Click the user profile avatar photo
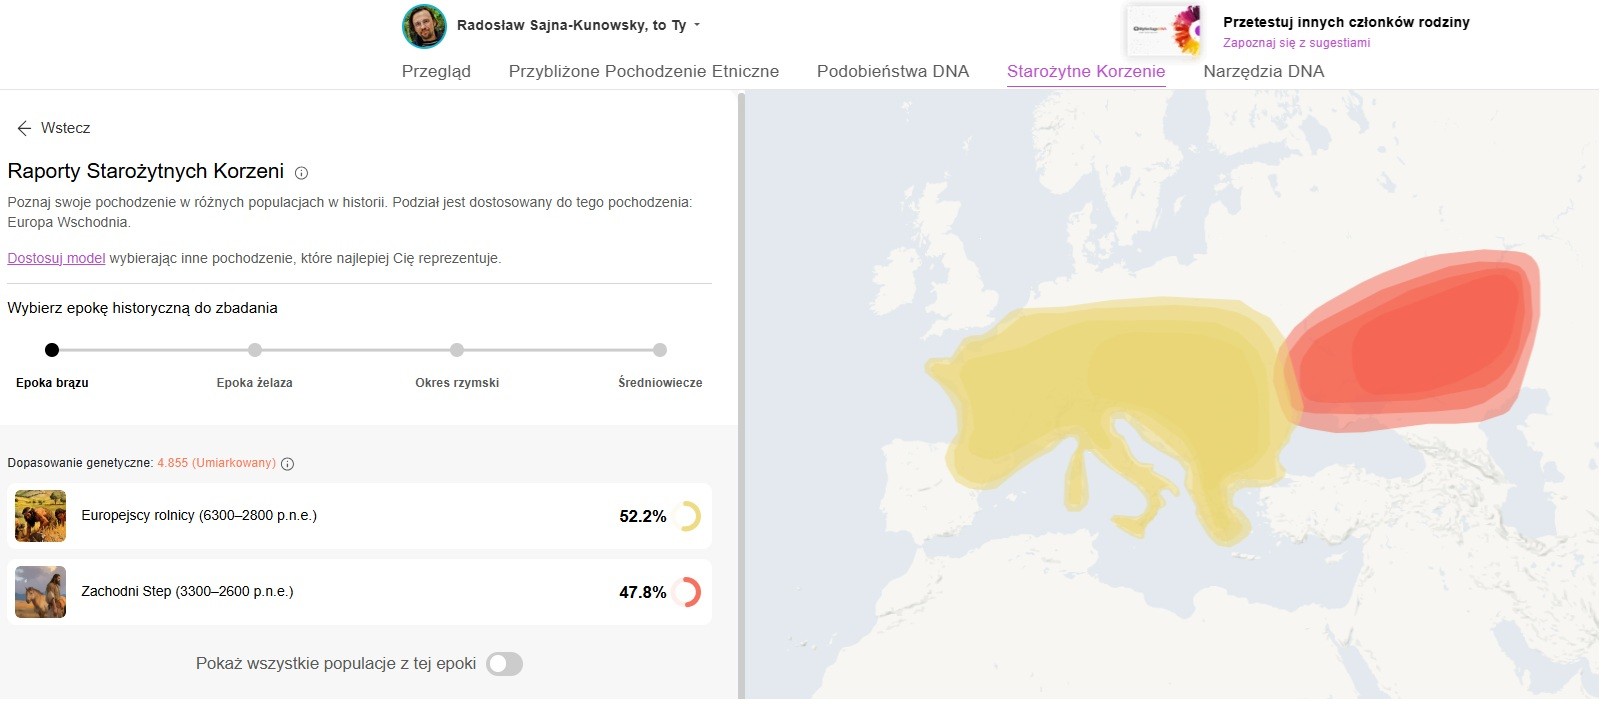This screenshot has height=723, width=1606. pos(424,26)
